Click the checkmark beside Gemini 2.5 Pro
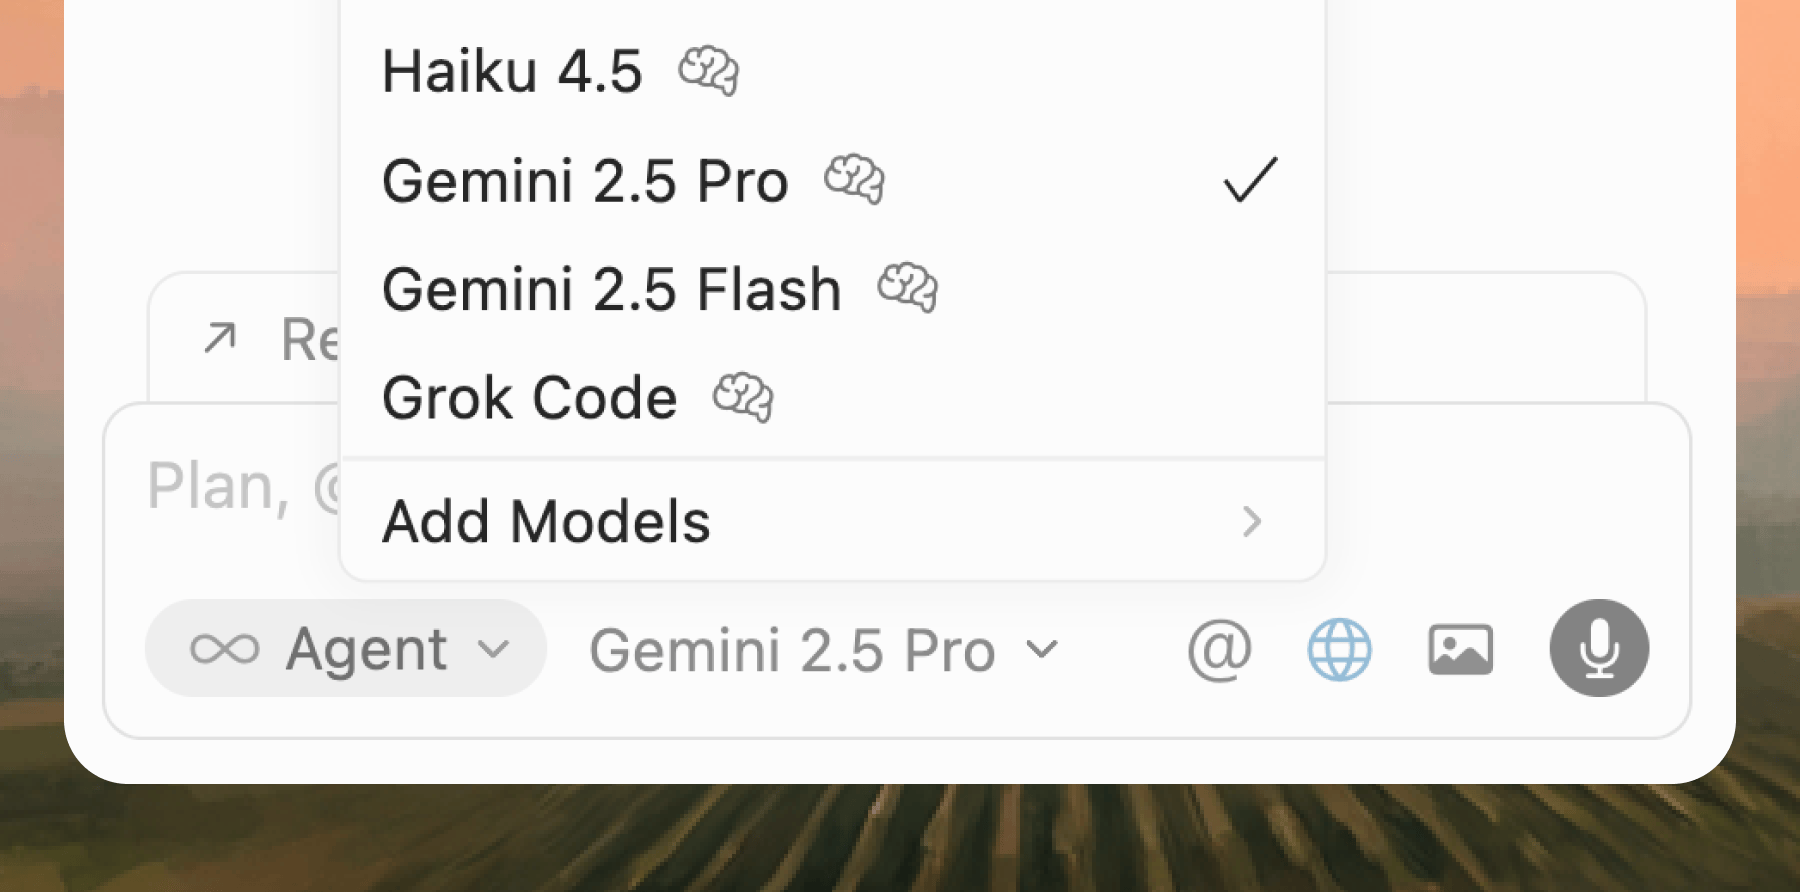The height and width of the screenshot is (892, 1800). coord(1250,181)
